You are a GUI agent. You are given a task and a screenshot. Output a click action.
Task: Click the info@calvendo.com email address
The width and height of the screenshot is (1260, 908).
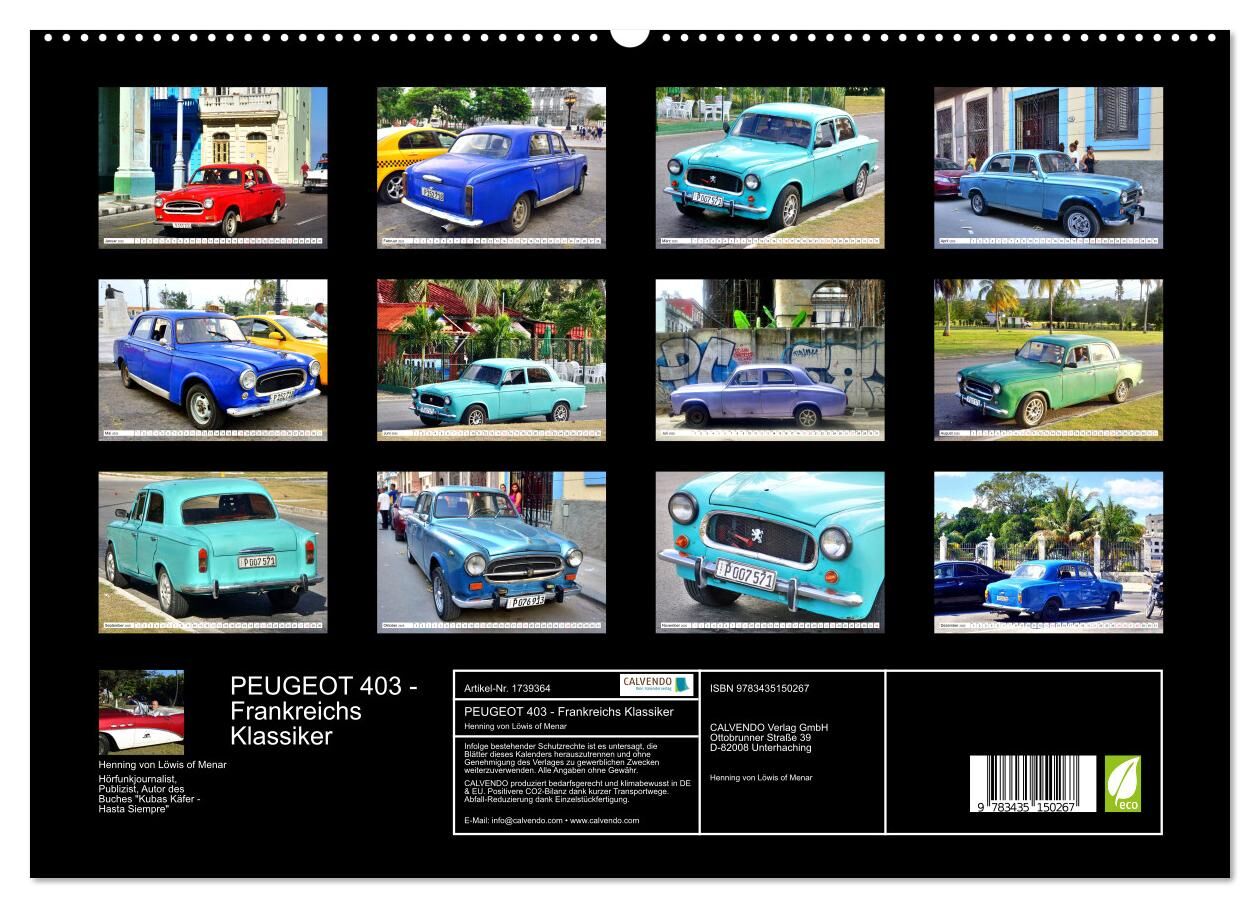point(505,820)
